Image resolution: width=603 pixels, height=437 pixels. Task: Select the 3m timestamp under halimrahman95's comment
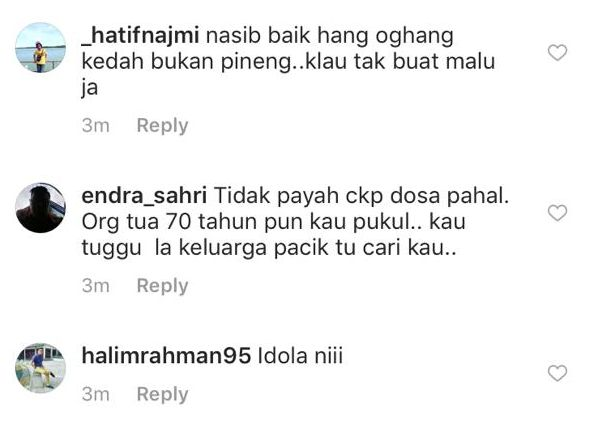click(96, 394)
